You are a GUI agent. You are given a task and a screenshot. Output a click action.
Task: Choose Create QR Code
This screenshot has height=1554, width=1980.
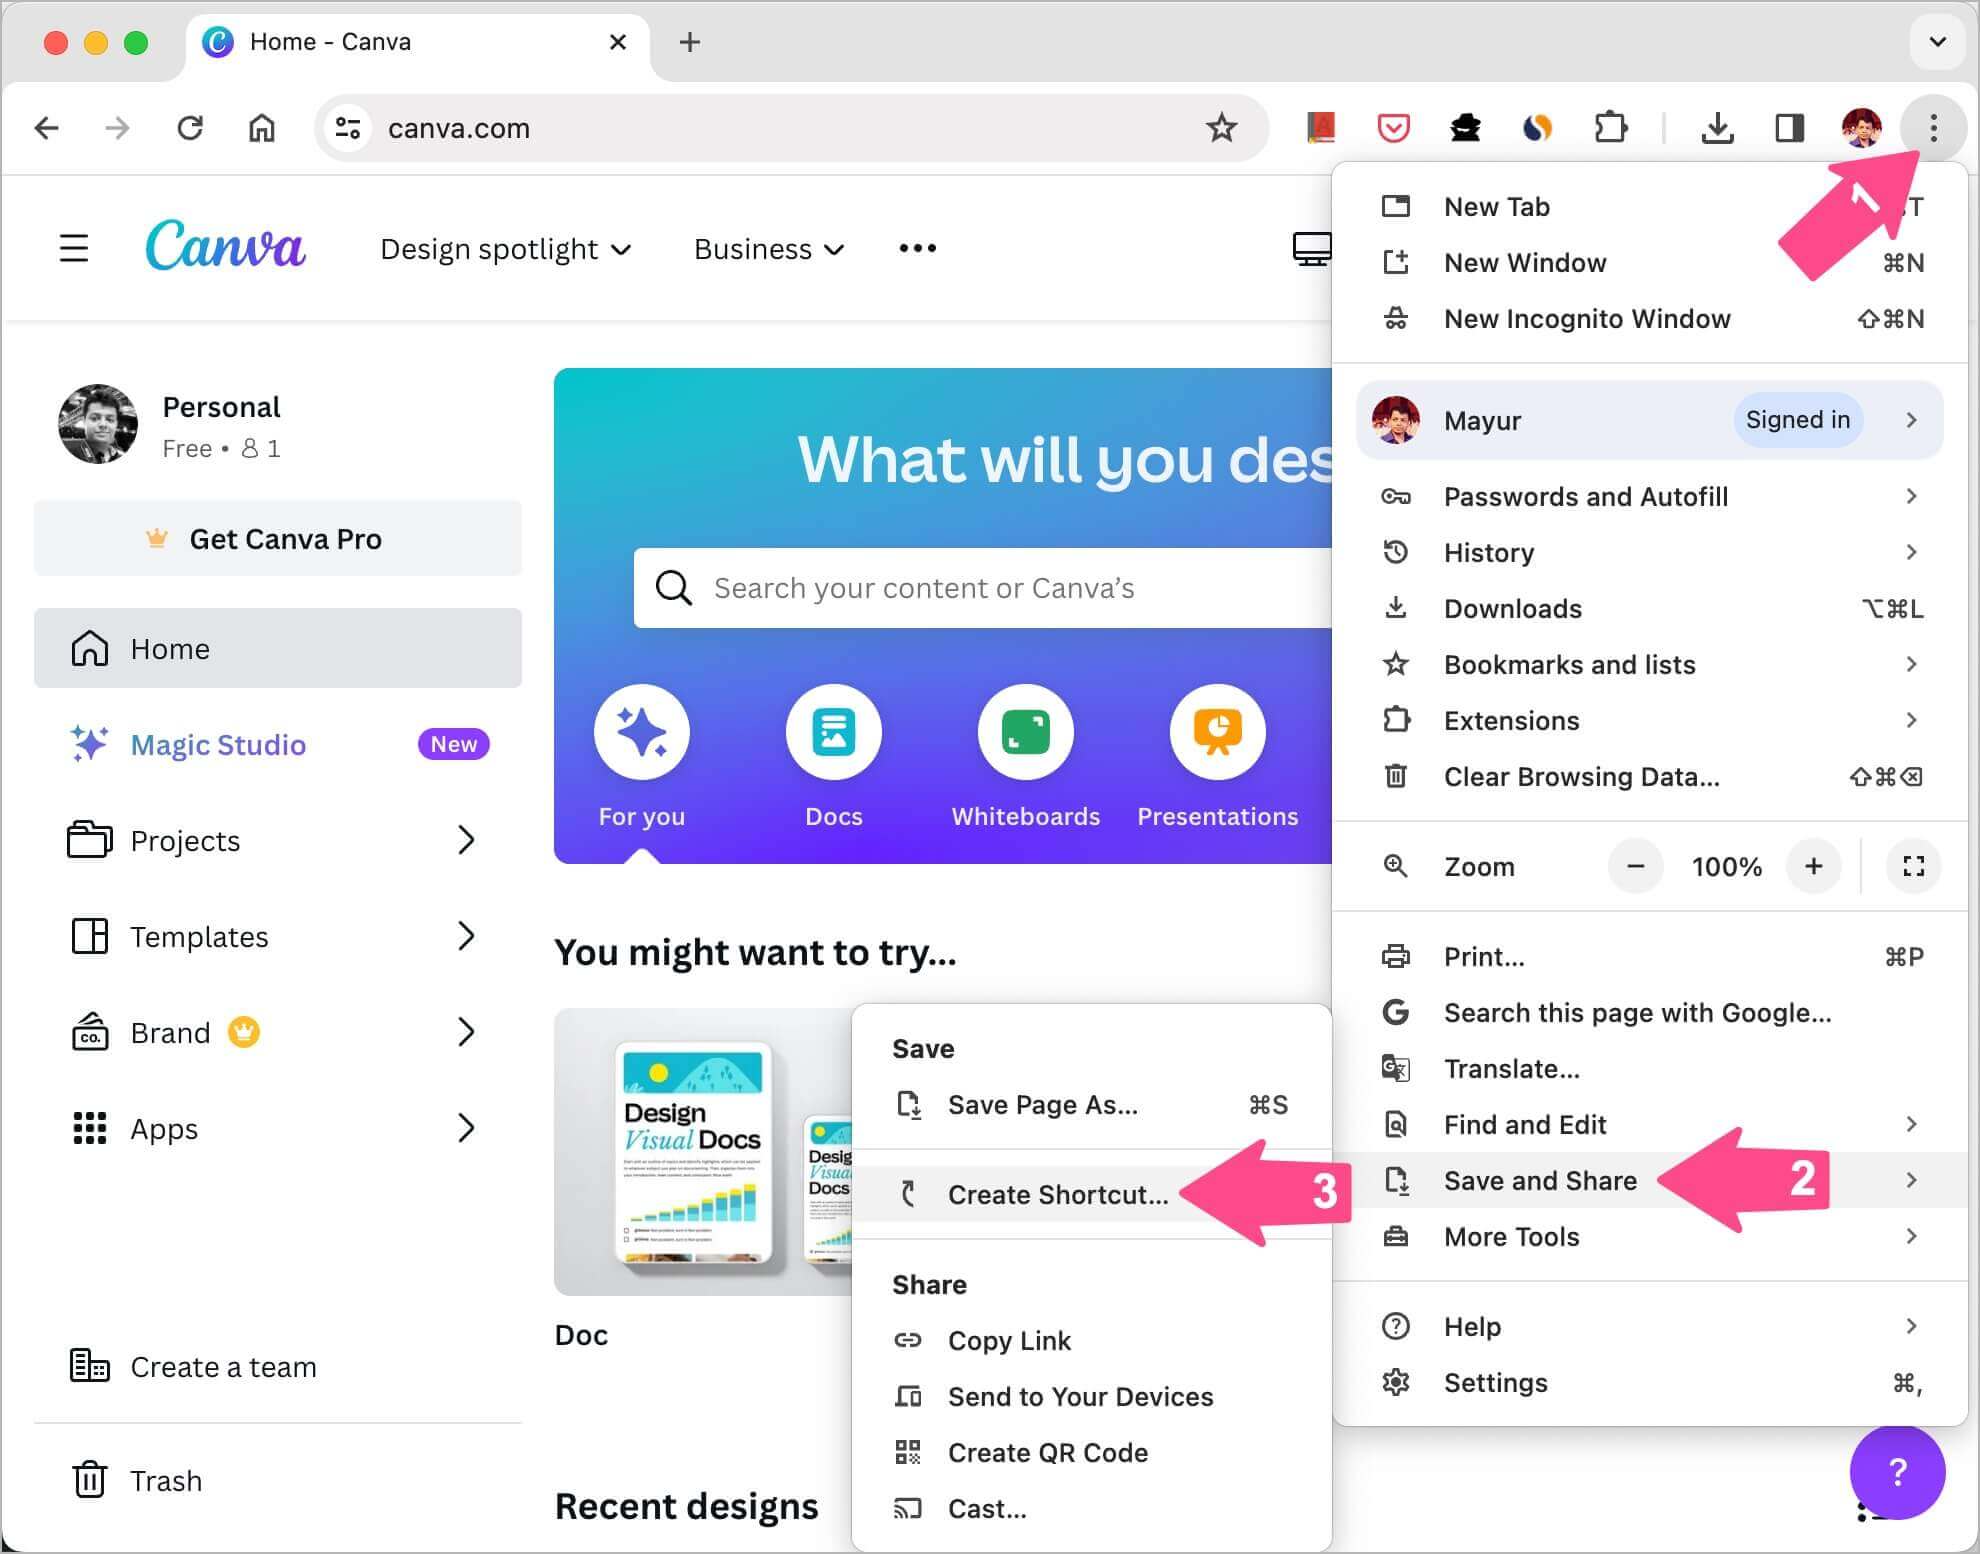click(1091, 1452)
